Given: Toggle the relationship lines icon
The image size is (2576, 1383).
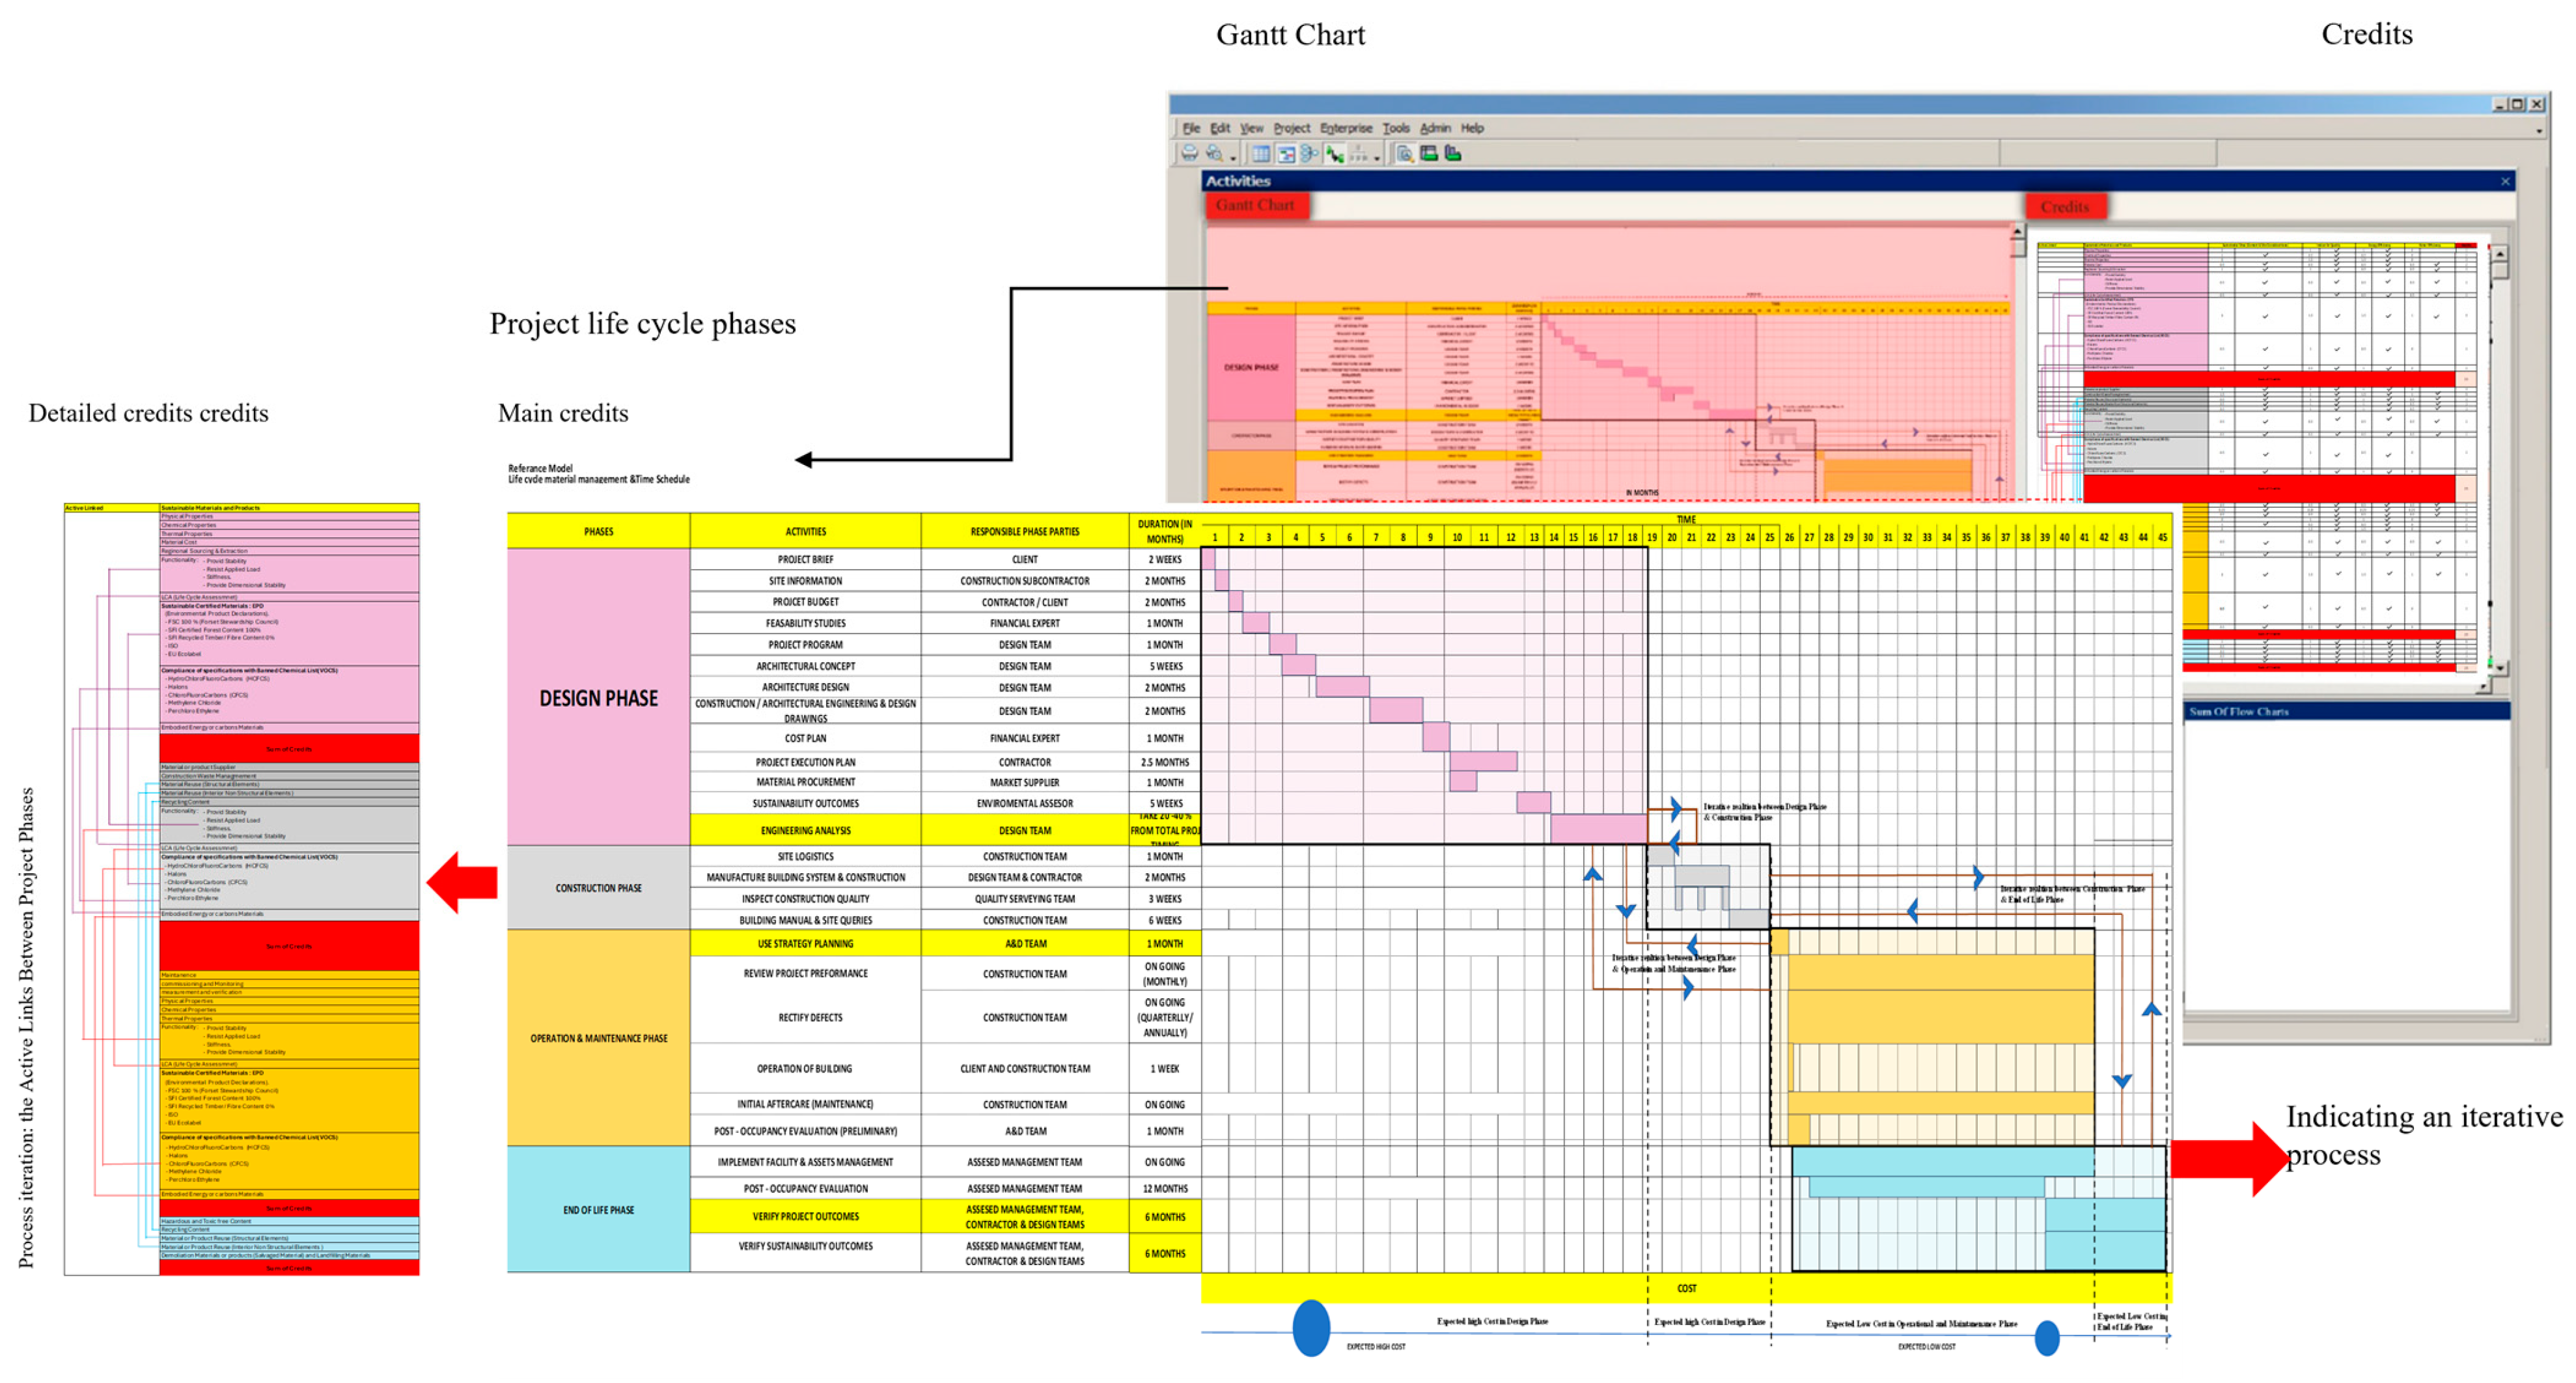Looking at the screenshot, I should tap(1335, 153).
